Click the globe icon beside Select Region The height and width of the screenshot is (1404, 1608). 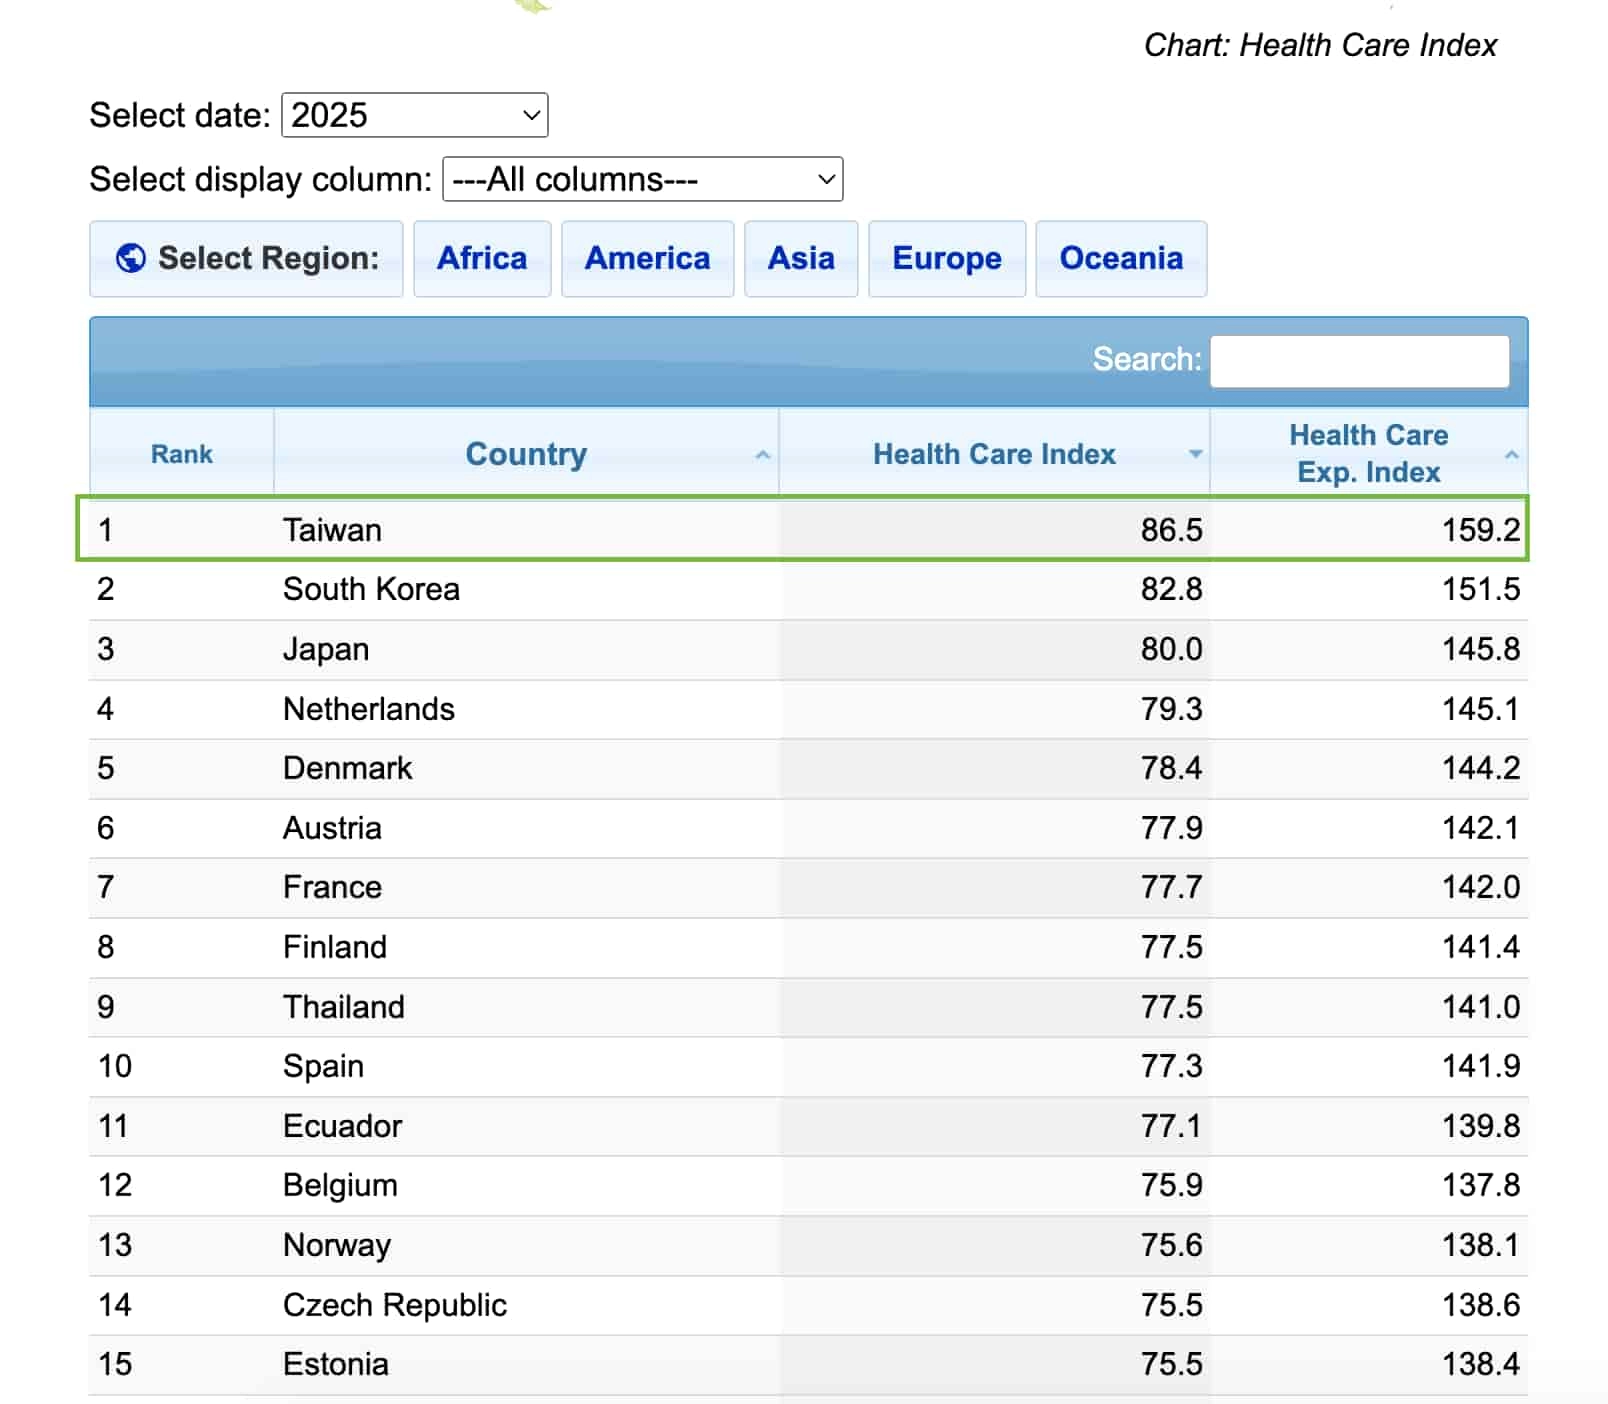tap(130, 258)
